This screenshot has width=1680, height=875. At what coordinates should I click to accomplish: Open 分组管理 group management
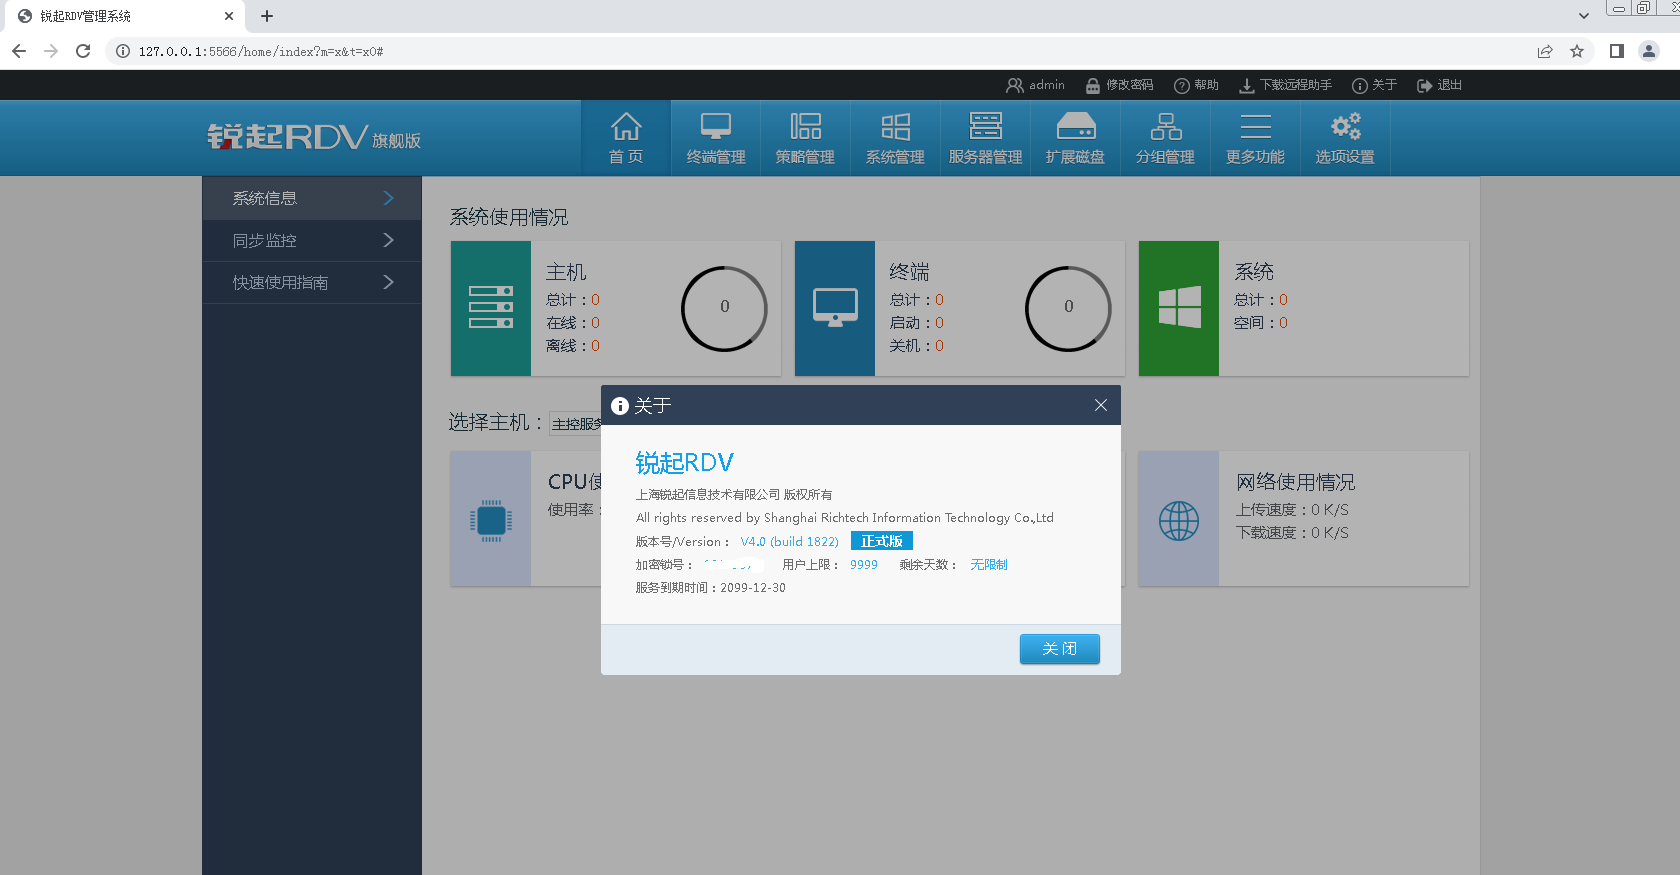[x=1165, y=138]
